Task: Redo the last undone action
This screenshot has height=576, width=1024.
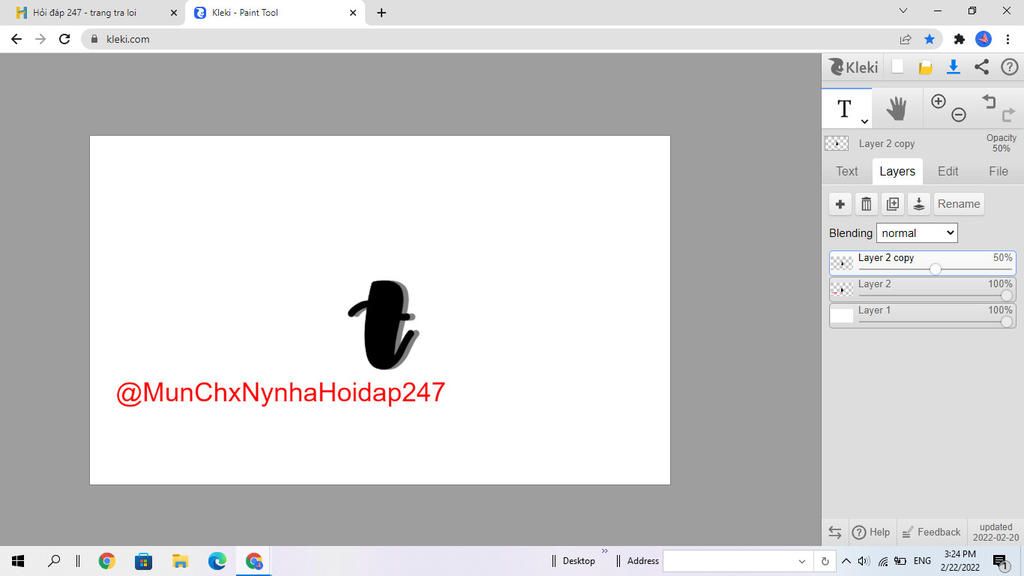Action: [x=1008, y=115]
